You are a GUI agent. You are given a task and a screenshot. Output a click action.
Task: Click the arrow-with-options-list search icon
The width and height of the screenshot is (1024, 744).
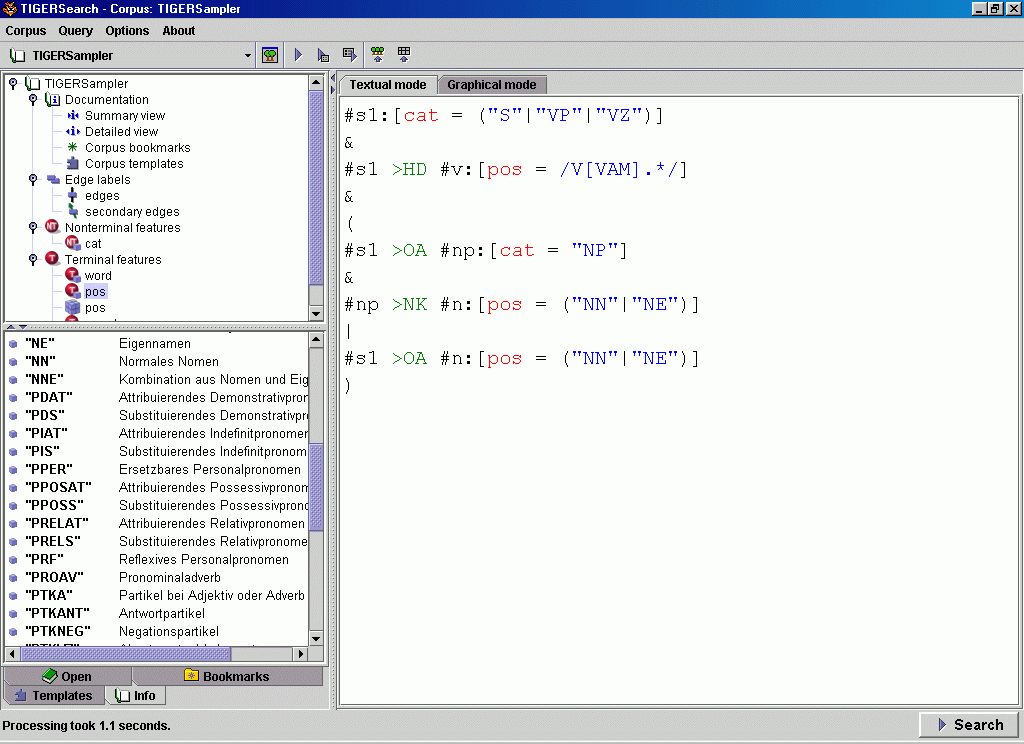click(323, 55)
